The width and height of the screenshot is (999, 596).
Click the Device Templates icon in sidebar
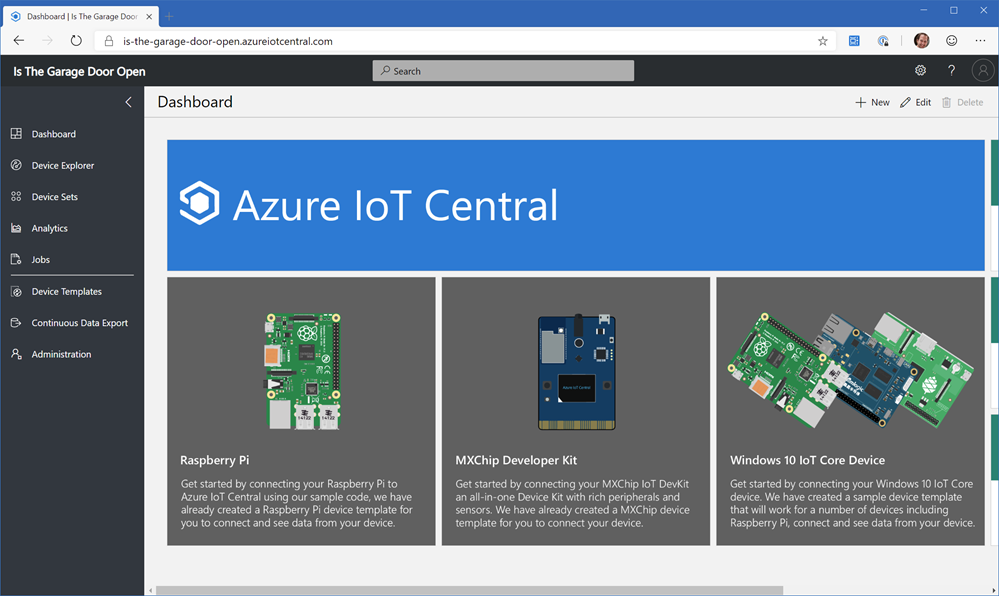pos(17,291)
